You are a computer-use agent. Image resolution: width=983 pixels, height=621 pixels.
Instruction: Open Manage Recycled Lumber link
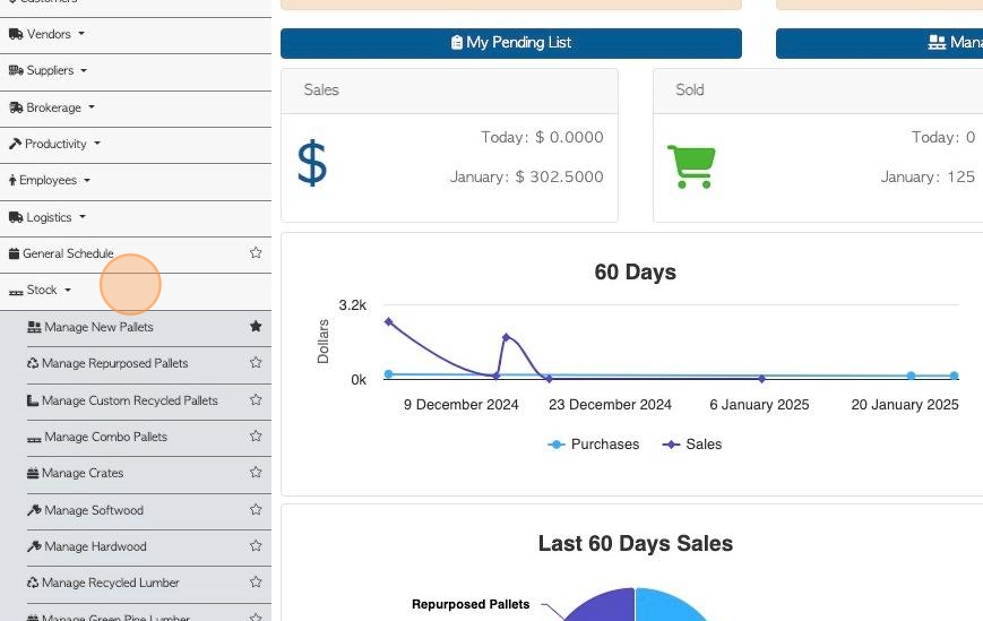(x=110, y=583)
